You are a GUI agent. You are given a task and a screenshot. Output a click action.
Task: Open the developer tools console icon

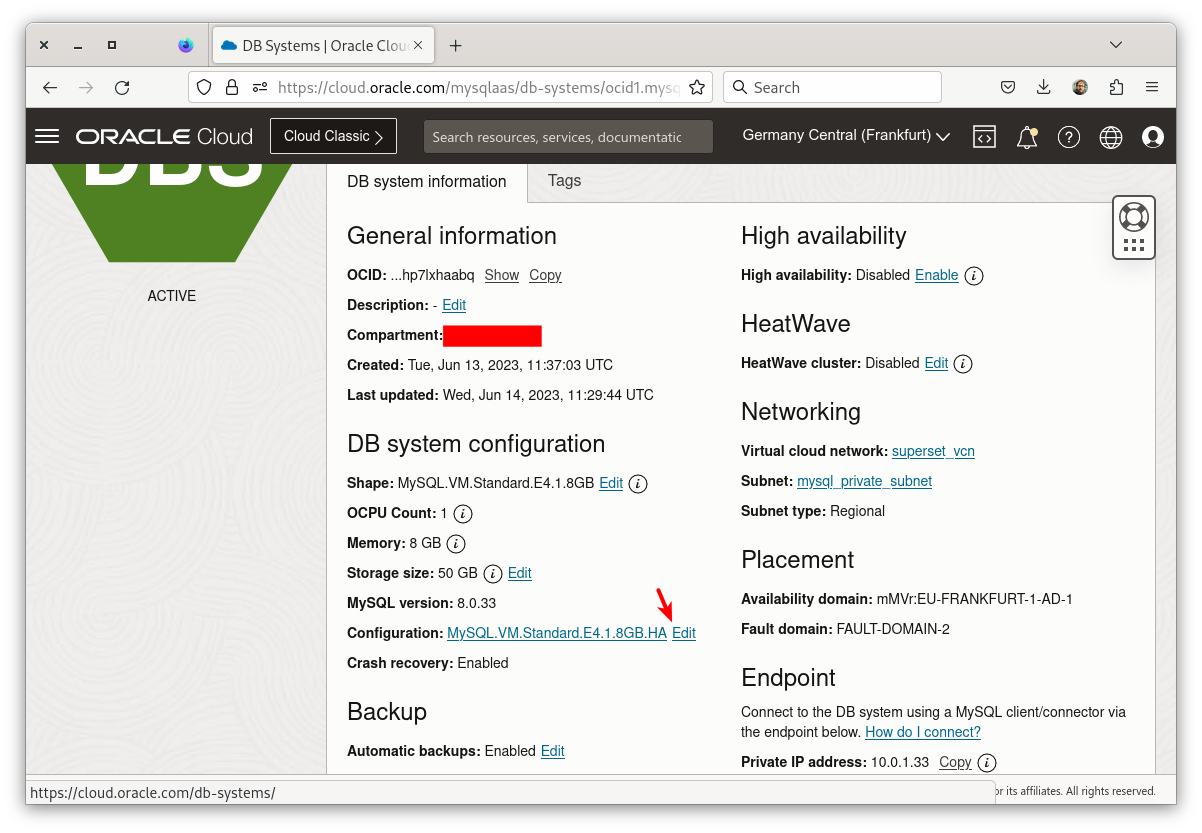984,137
